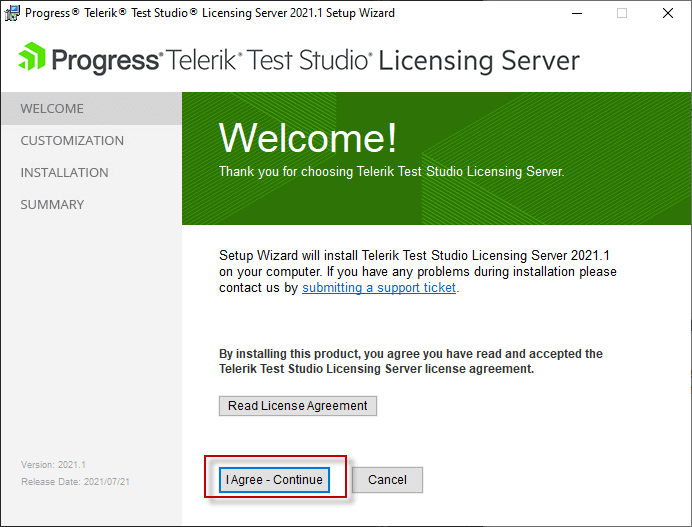
Task: Click the Licensing Server header title
Action: point(479,60)
